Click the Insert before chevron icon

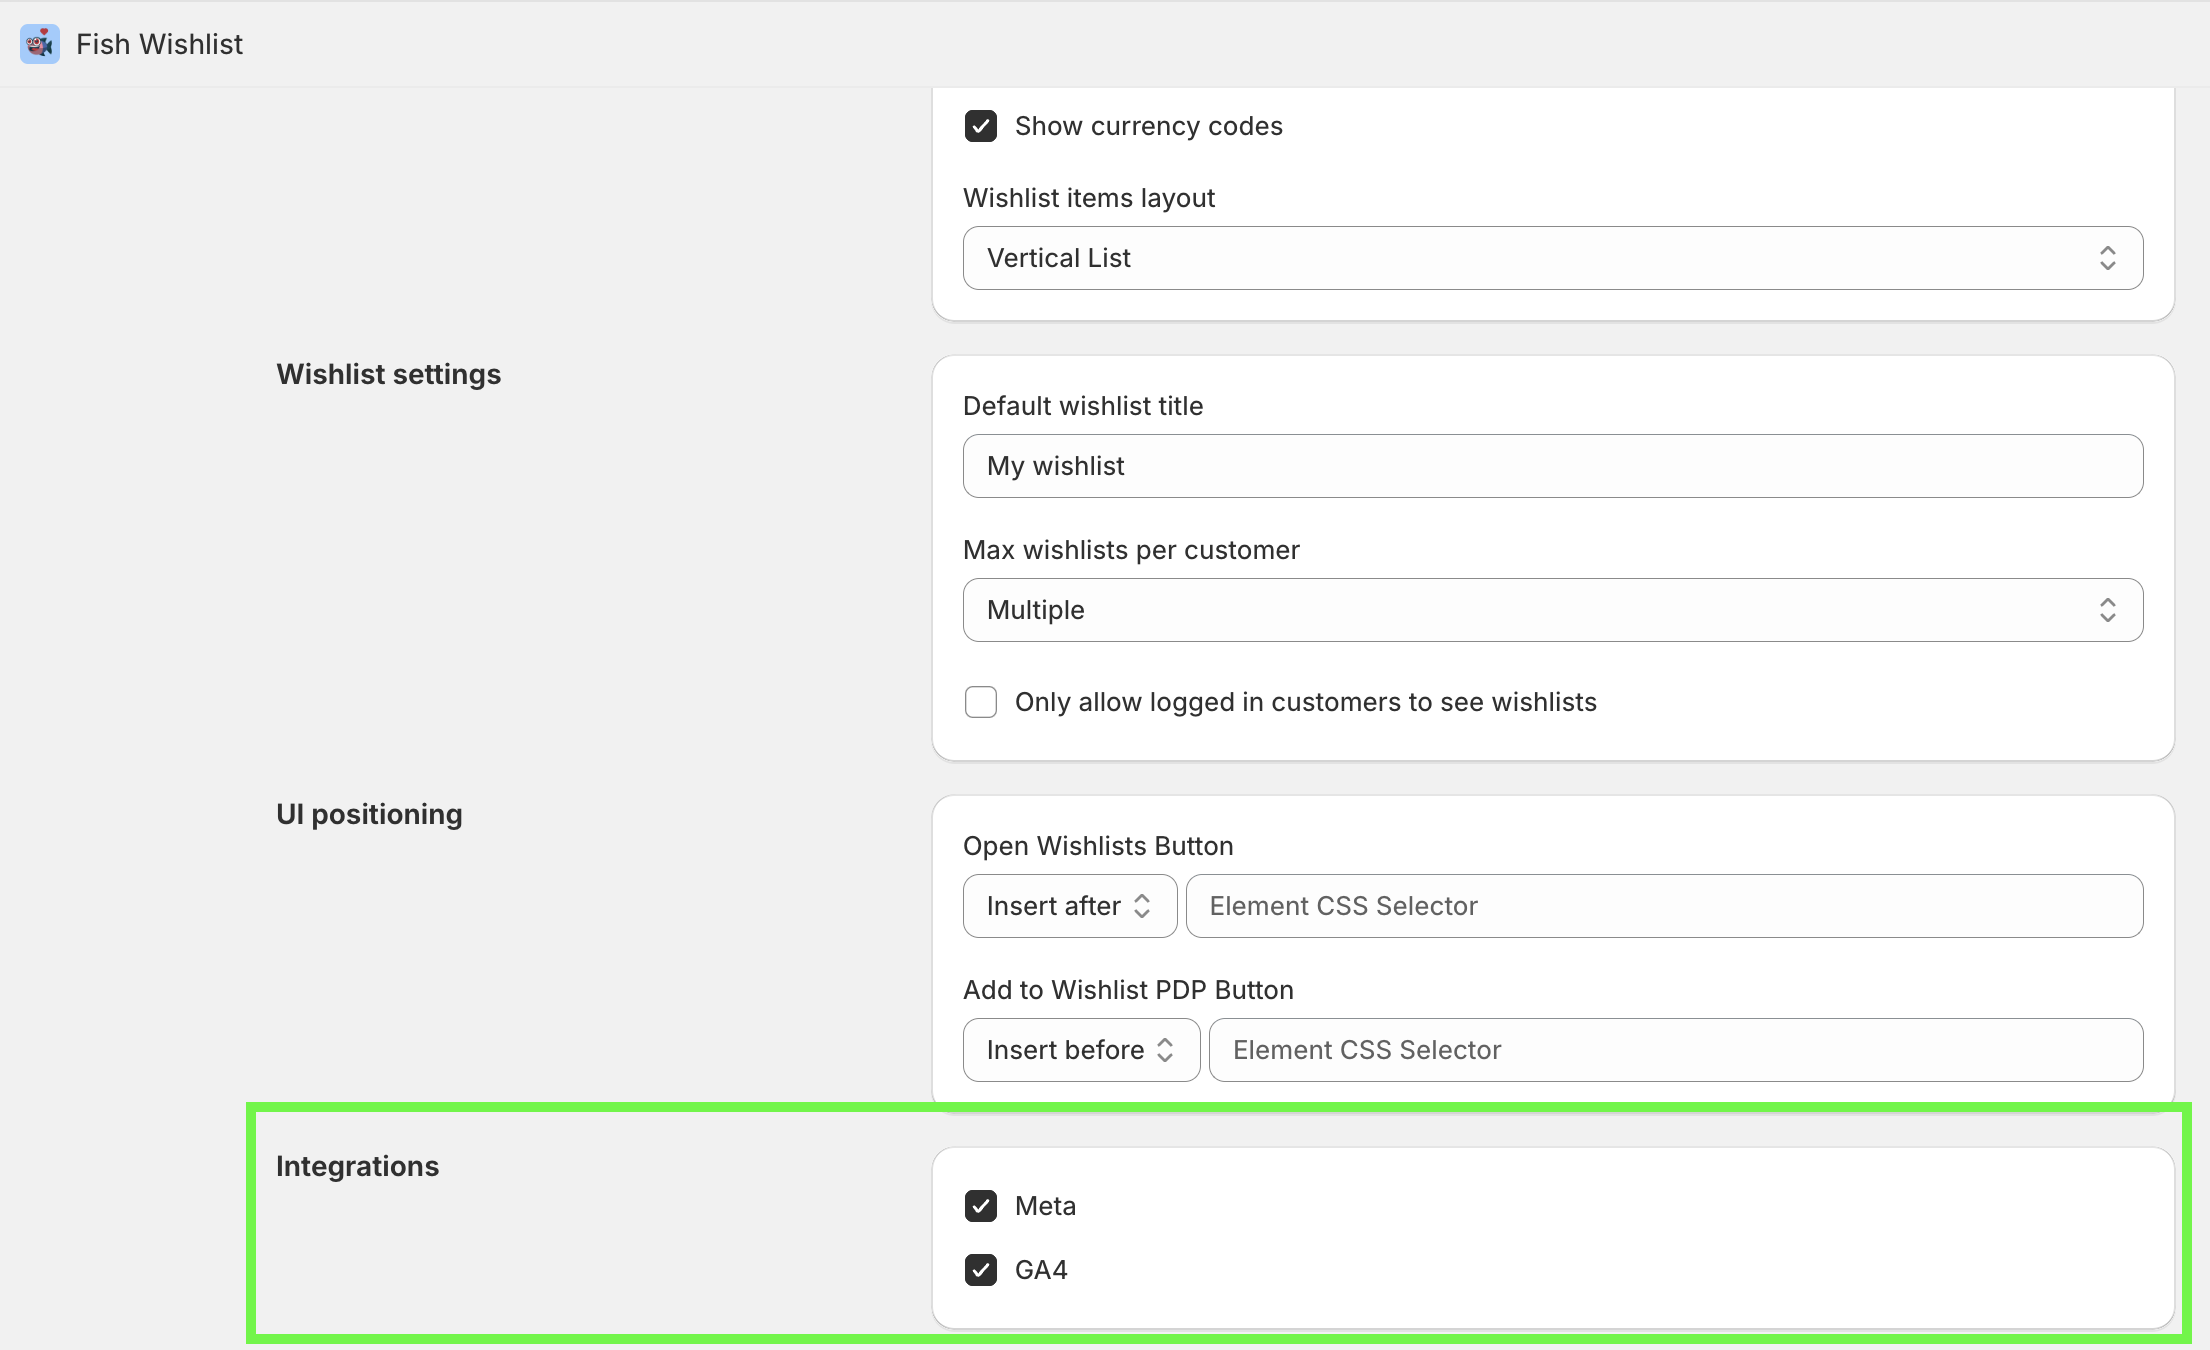click(1165, 1050)
